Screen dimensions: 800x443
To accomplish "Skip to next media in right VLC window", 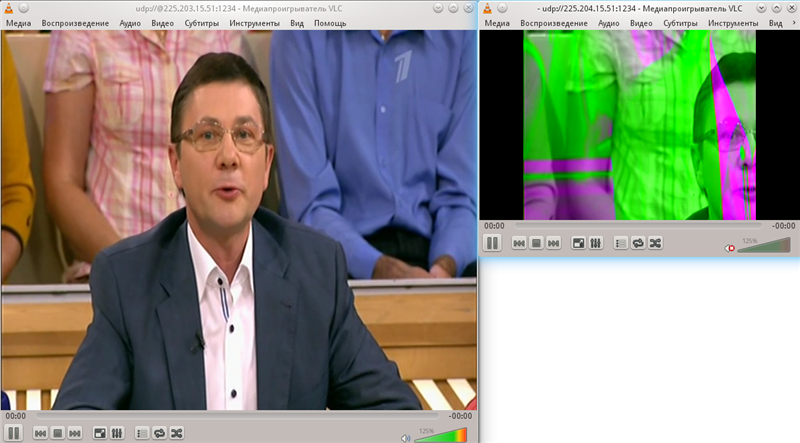I will 554,243.
